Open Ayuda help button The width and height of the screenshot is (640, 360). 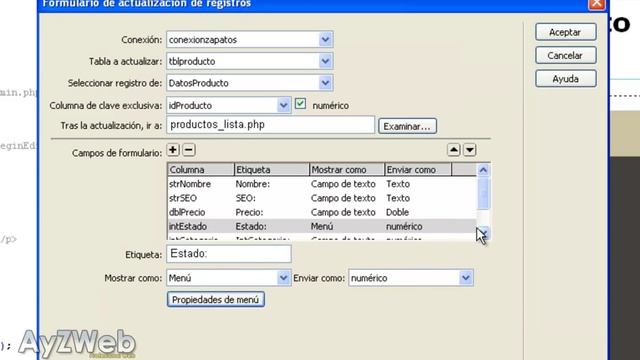click(x=565, y=78)
